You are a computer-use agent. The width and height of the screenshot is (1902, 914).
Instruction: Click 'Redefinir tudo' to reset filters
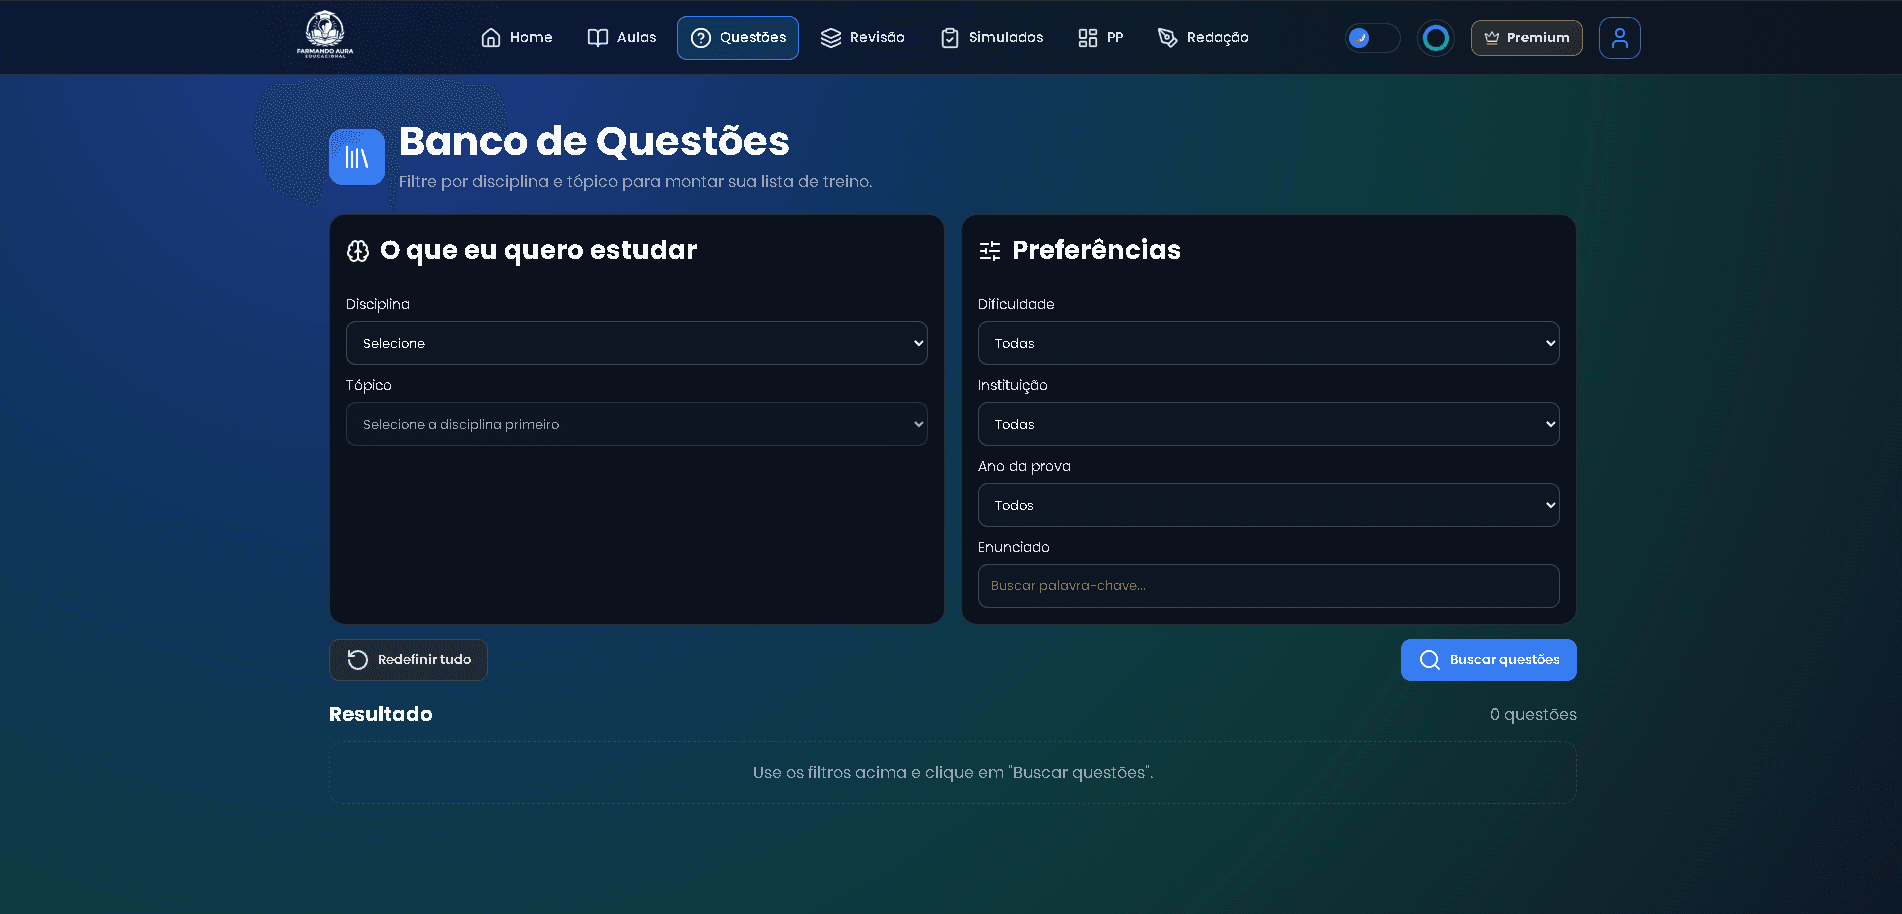tap(408, 660)
